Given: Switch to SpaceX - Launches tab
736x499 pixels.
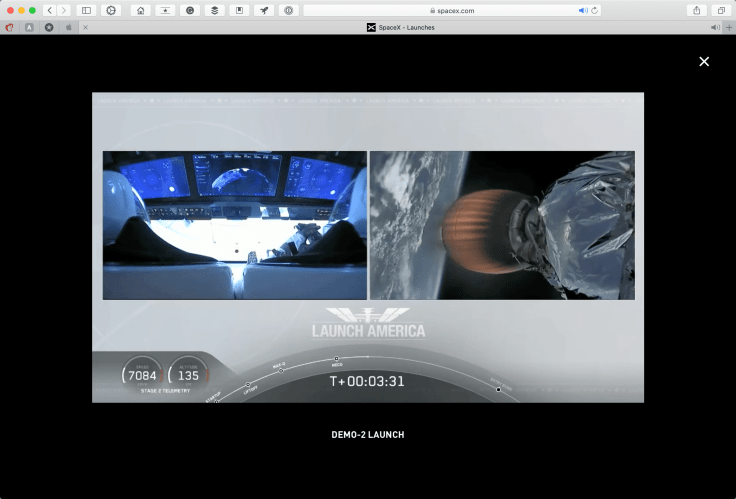Looking at the screenshot, I should [x=400, y=28].
